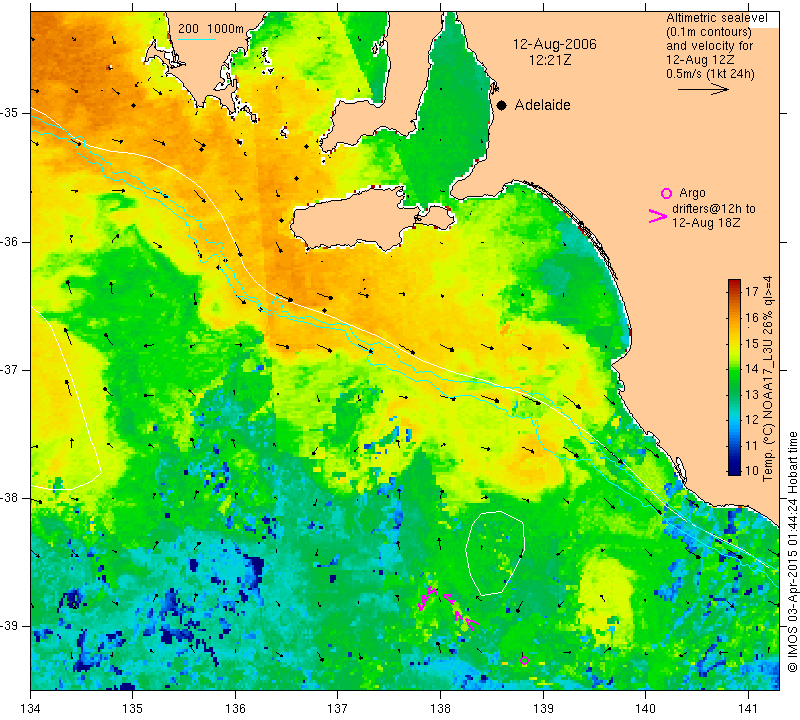
Task: Click the latitude axis label '-37'
Action: point(9,369)
